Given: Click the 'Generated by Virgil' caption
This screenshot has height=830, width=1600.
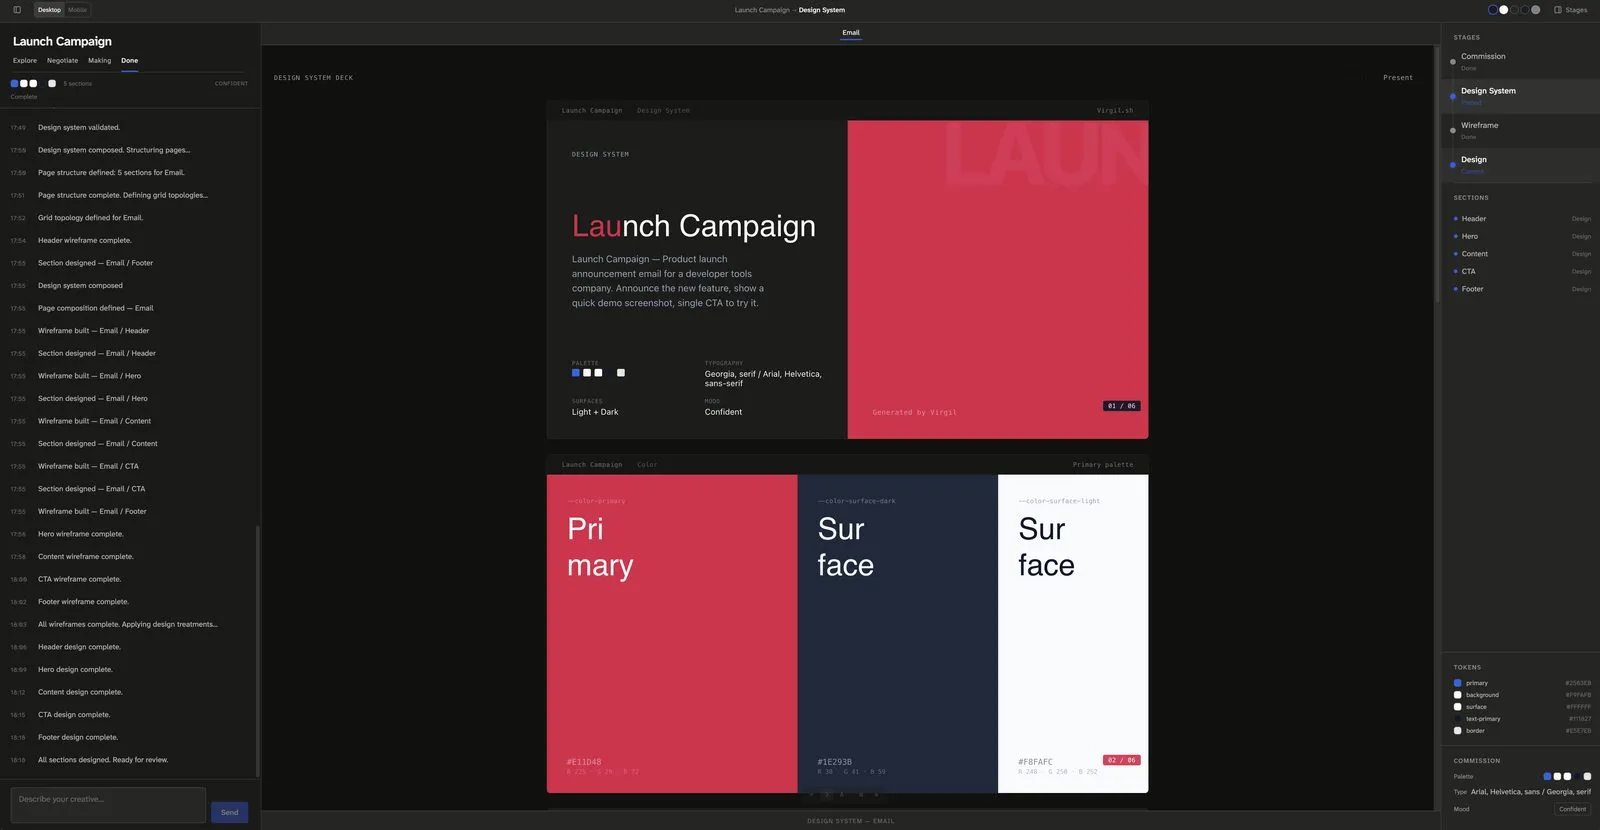Looking at the screenshot, I should click(914, 412).
